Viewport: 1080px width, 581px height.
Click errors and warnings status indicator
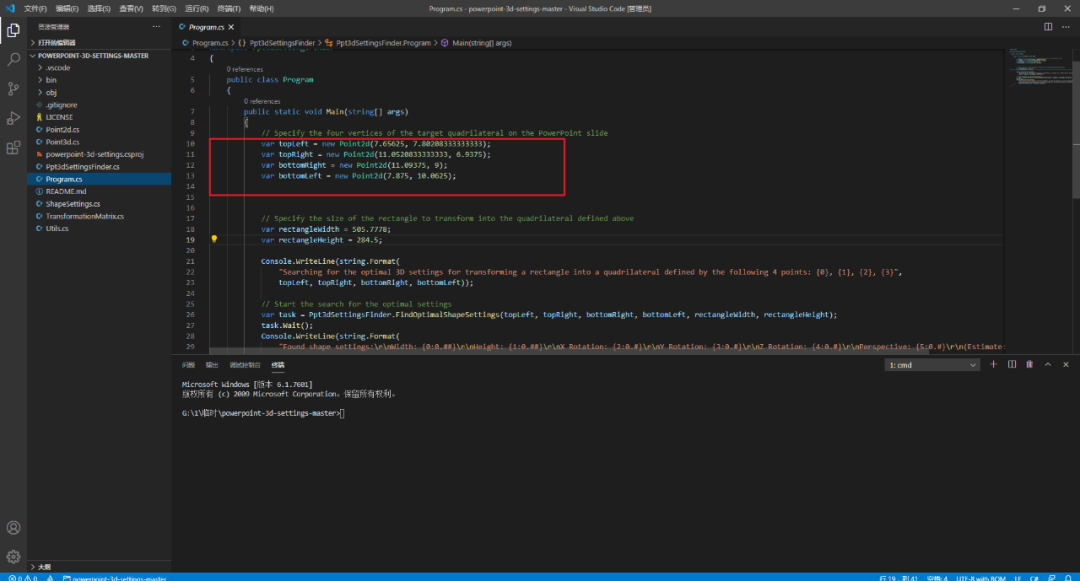23,578
